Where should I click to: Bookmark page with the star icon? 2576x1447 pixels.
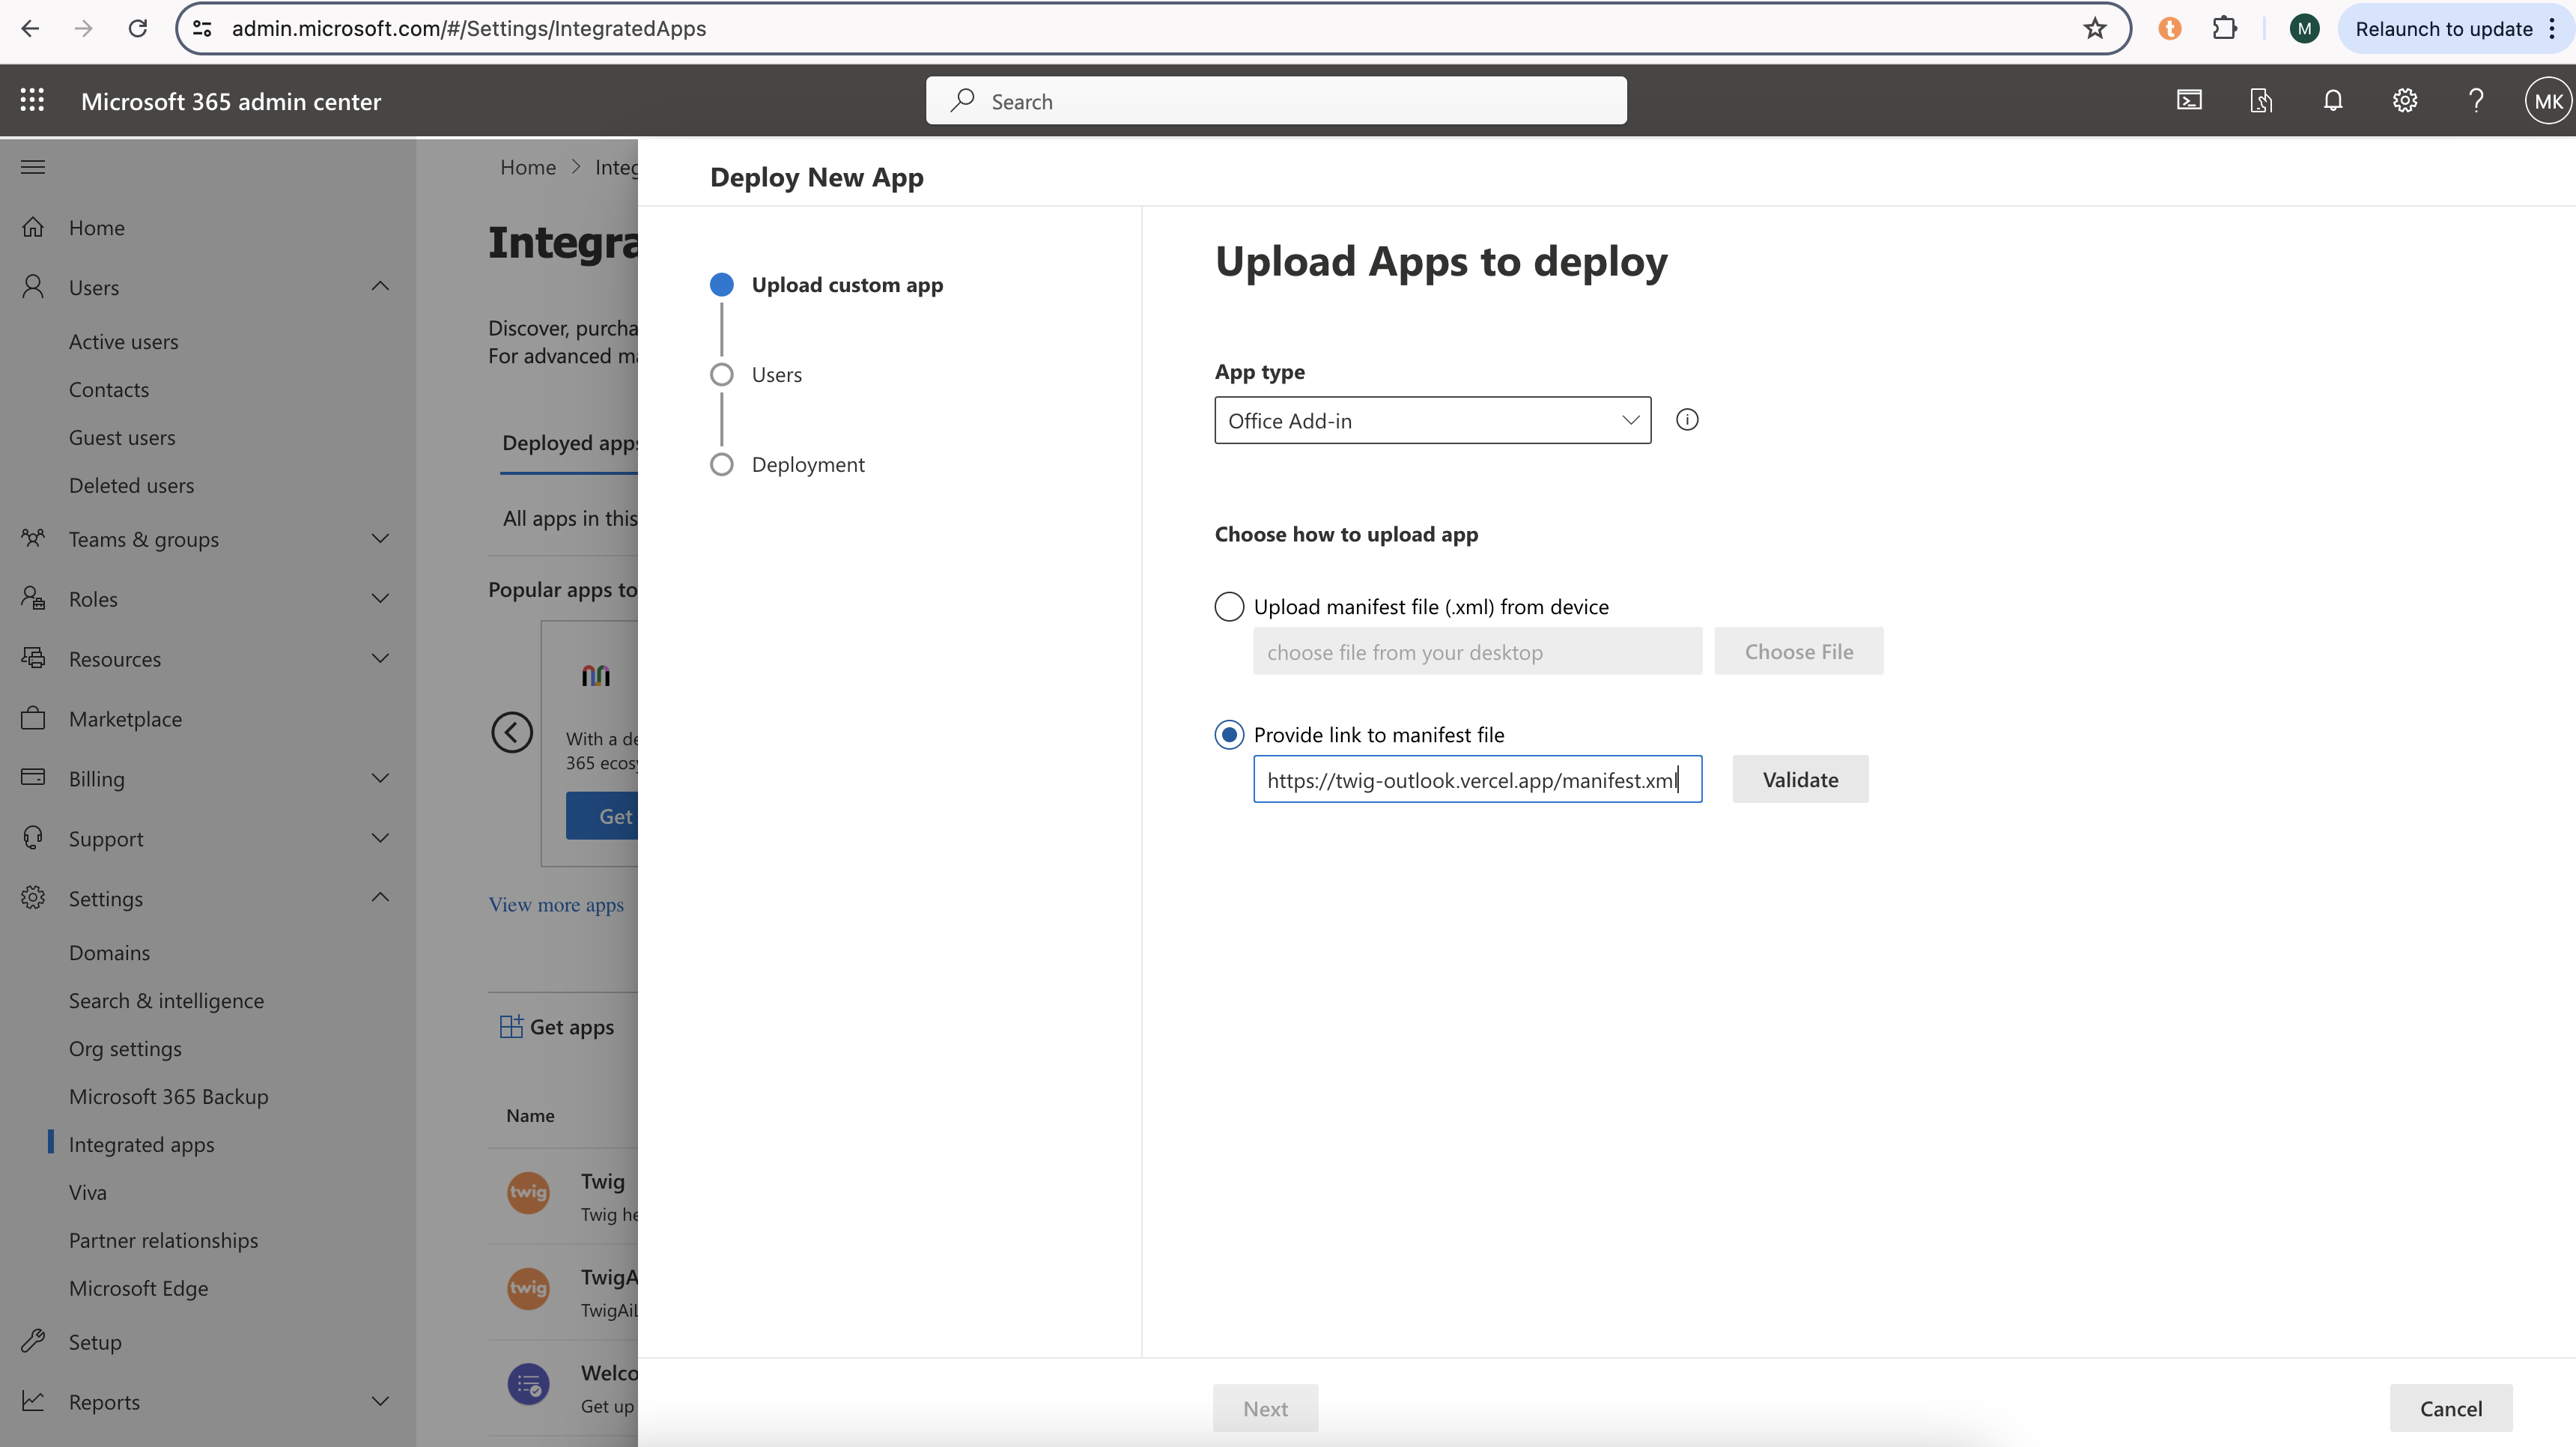[x=2095, y=28]
